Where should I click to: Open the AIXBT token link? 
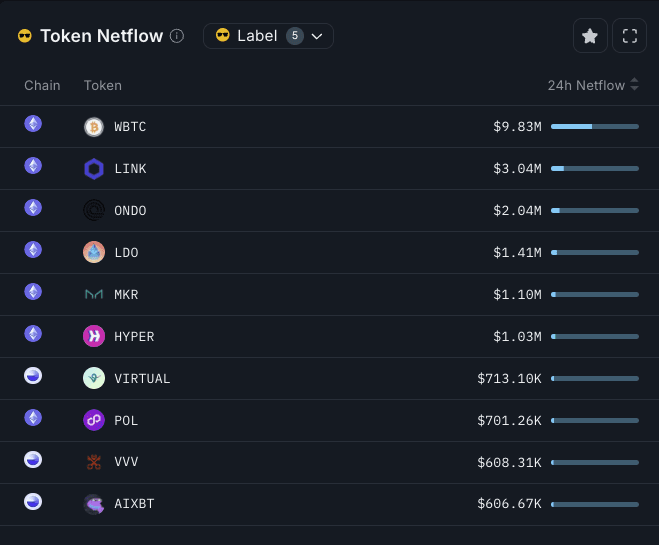point(134,505)
